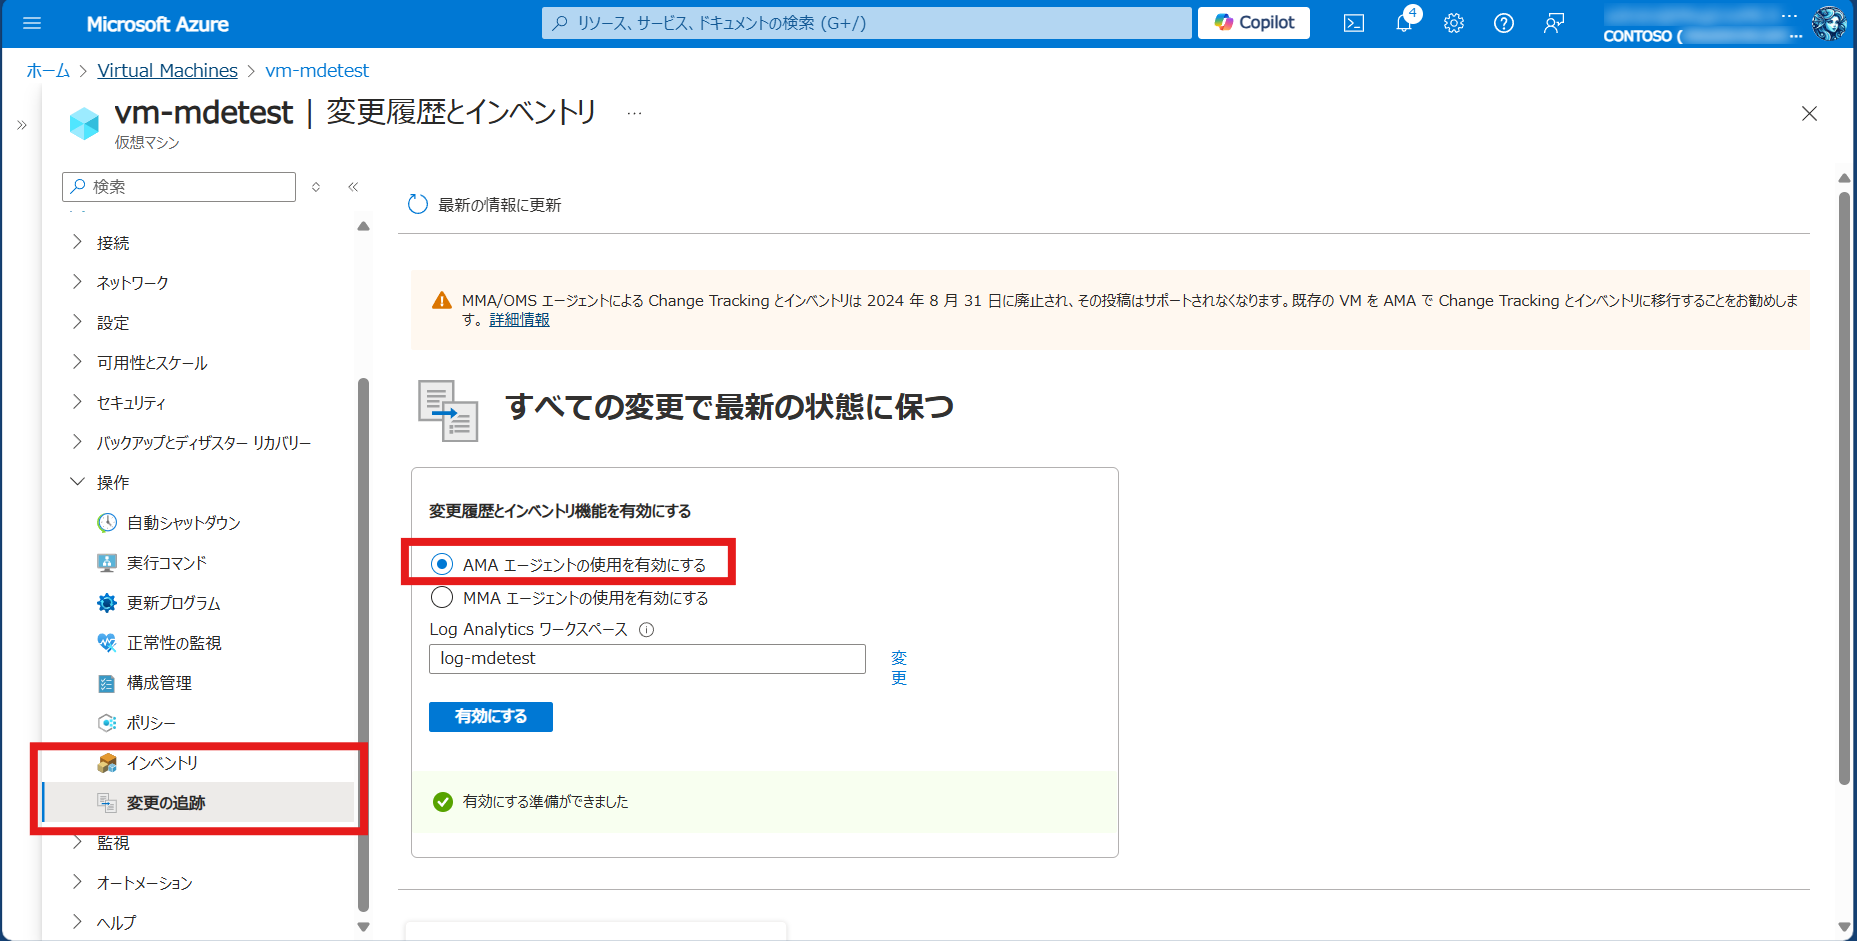Refresh with 最新の情報に更新
Image resolution: width=1857 pixels, height=941 pixels.
(x=485, y=205)
